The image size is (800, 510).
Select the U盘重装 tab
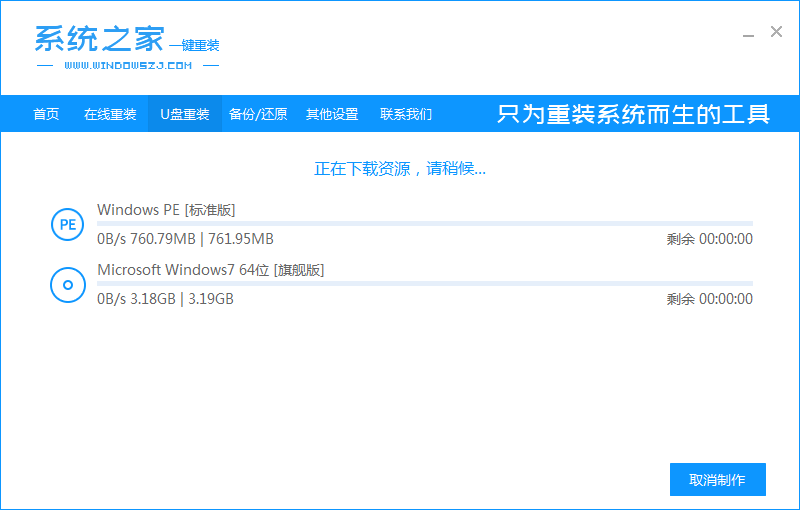185,114
